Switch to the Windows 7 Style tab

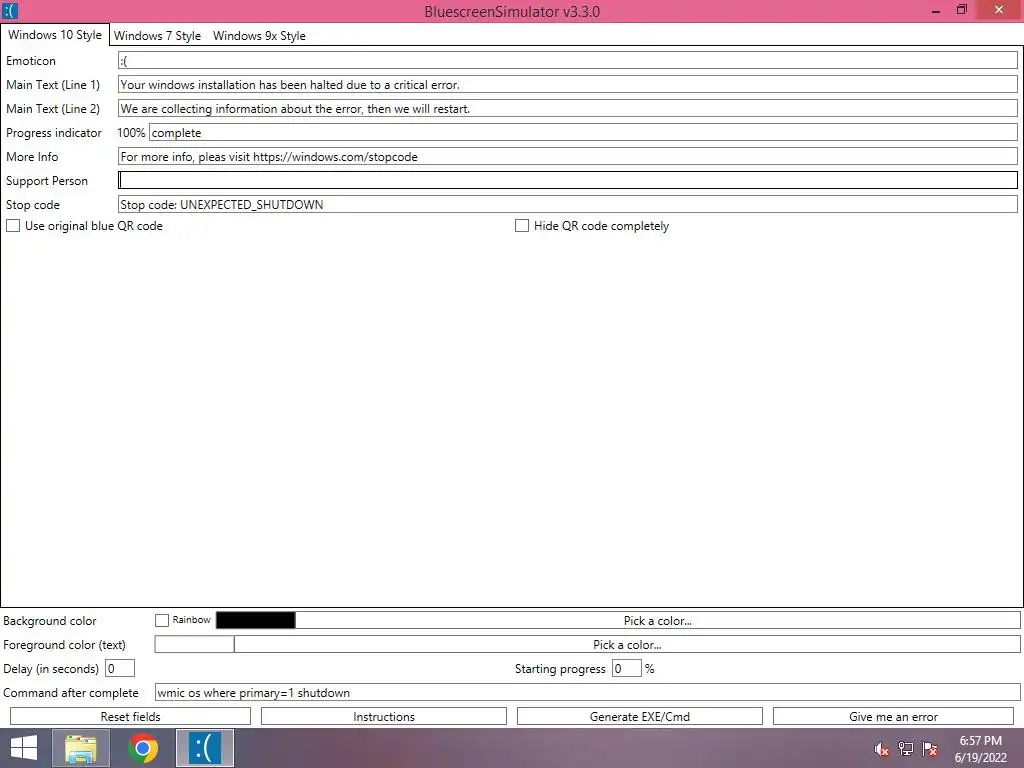coord(157,36)
